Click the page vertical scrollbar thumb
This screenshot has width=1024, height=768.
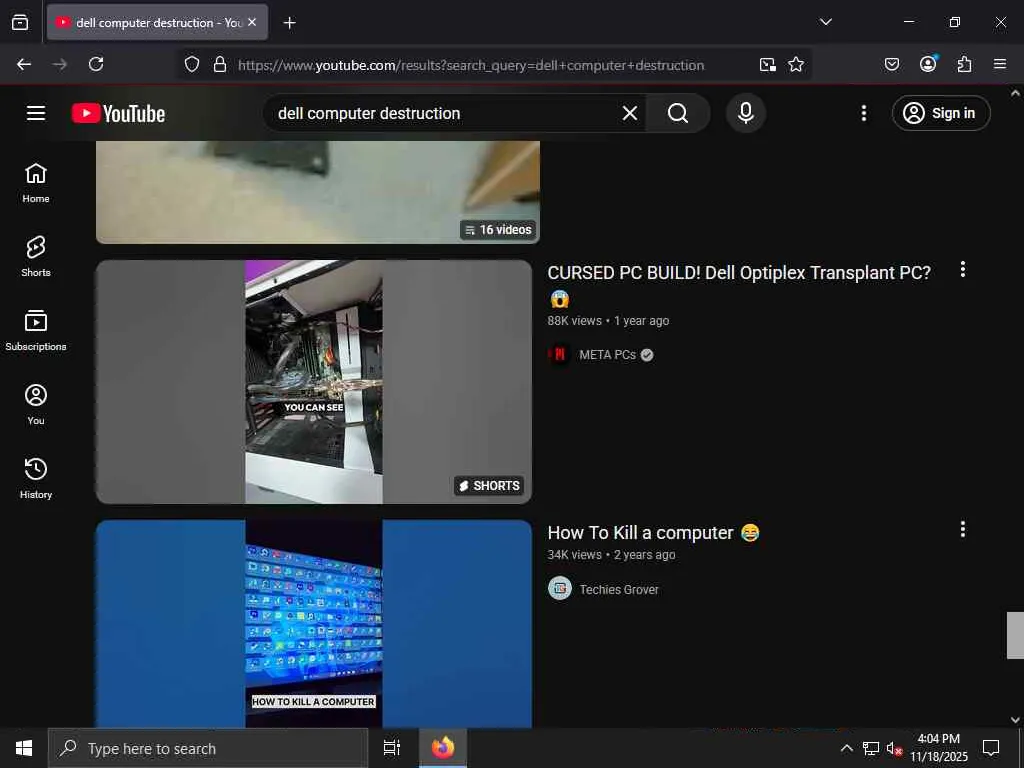(1015, 635)
